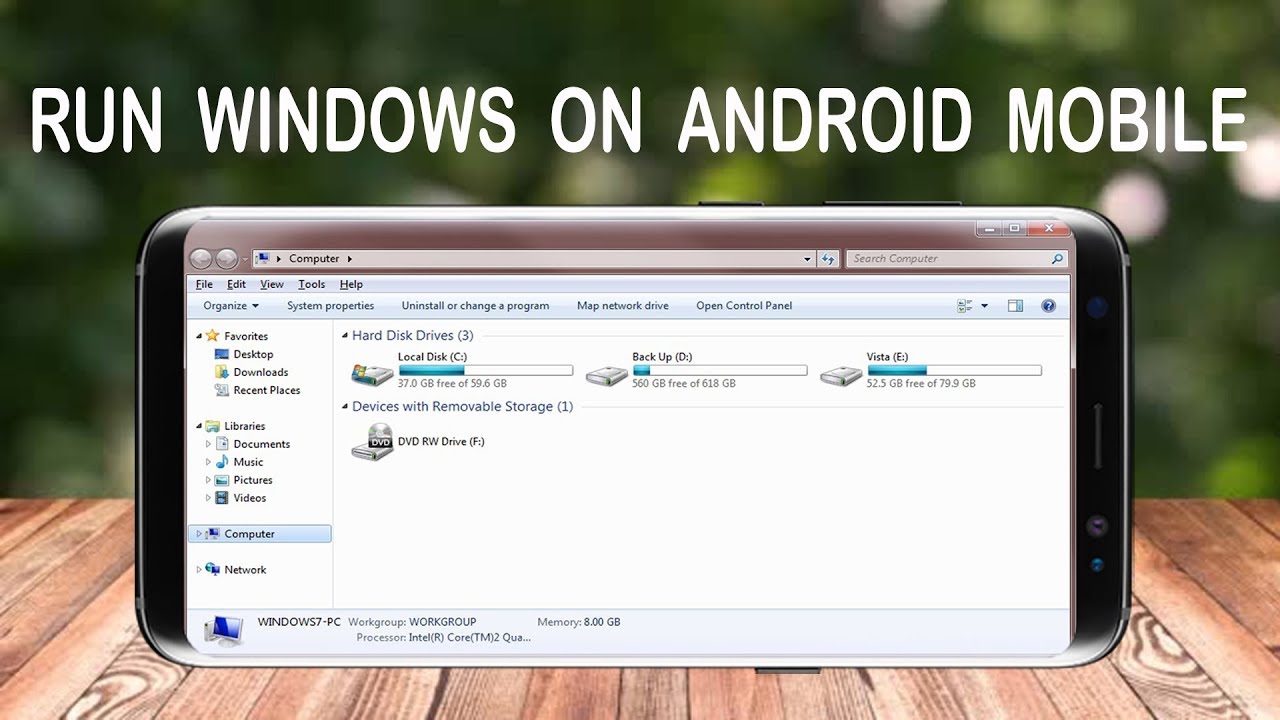Click Vista (E:) capacity bar
The height and width of the screenshot is (720, 1280).
coord(954,370)
